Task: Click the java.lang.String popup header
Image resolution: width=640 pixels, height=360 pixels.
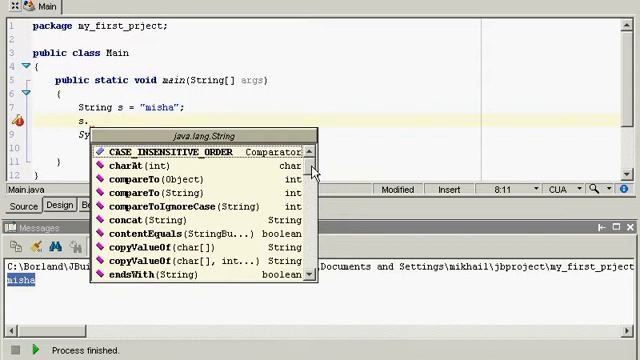Action: pos(204,136)
